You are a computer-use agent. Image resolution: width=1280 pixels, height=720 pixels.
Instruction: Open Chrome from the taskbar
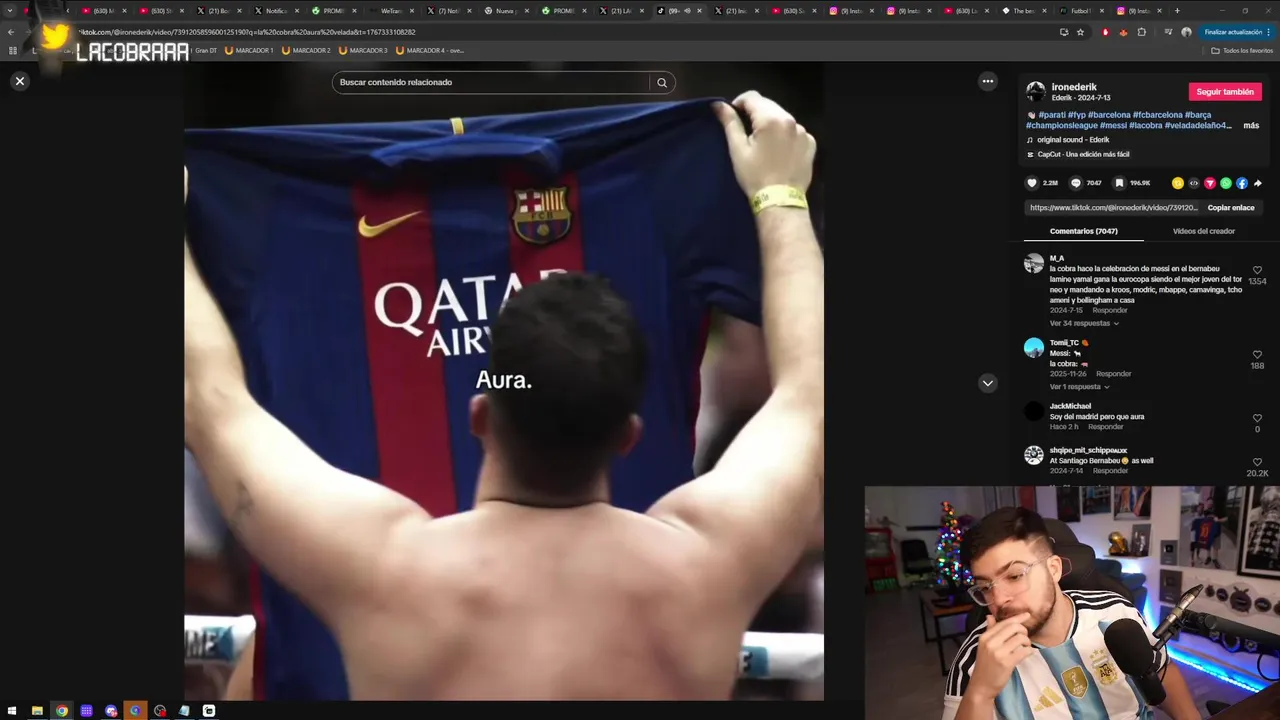click(x=62, y=711)
